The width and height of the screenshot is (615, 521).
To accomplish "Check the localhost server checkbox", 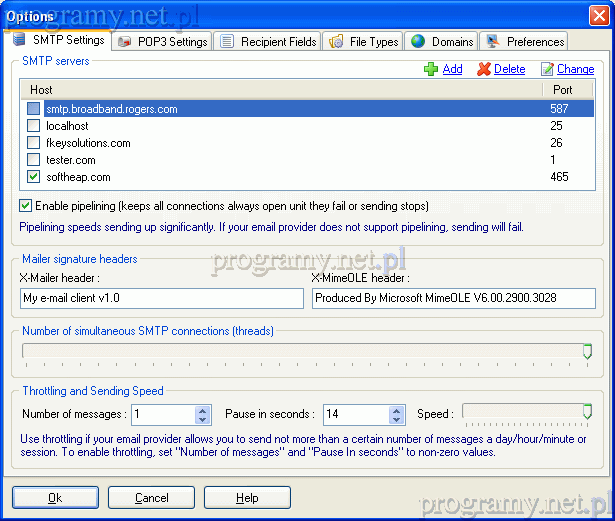I will tap(34, 126).
